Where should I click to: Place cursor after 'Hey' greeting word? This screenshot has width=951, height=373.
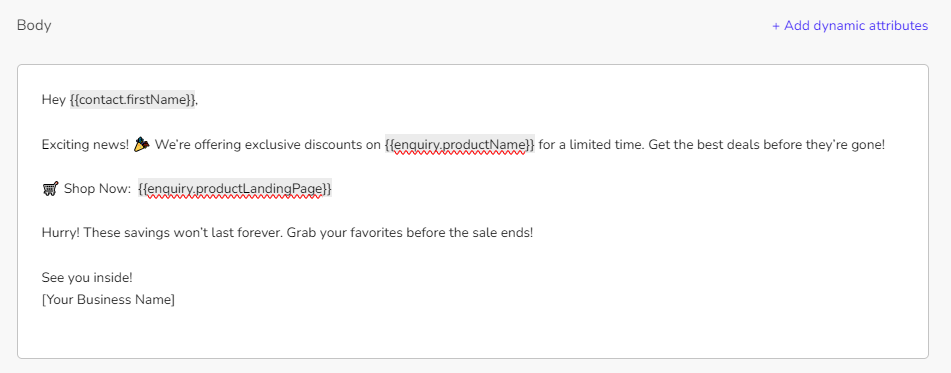(x=66, y=99)
